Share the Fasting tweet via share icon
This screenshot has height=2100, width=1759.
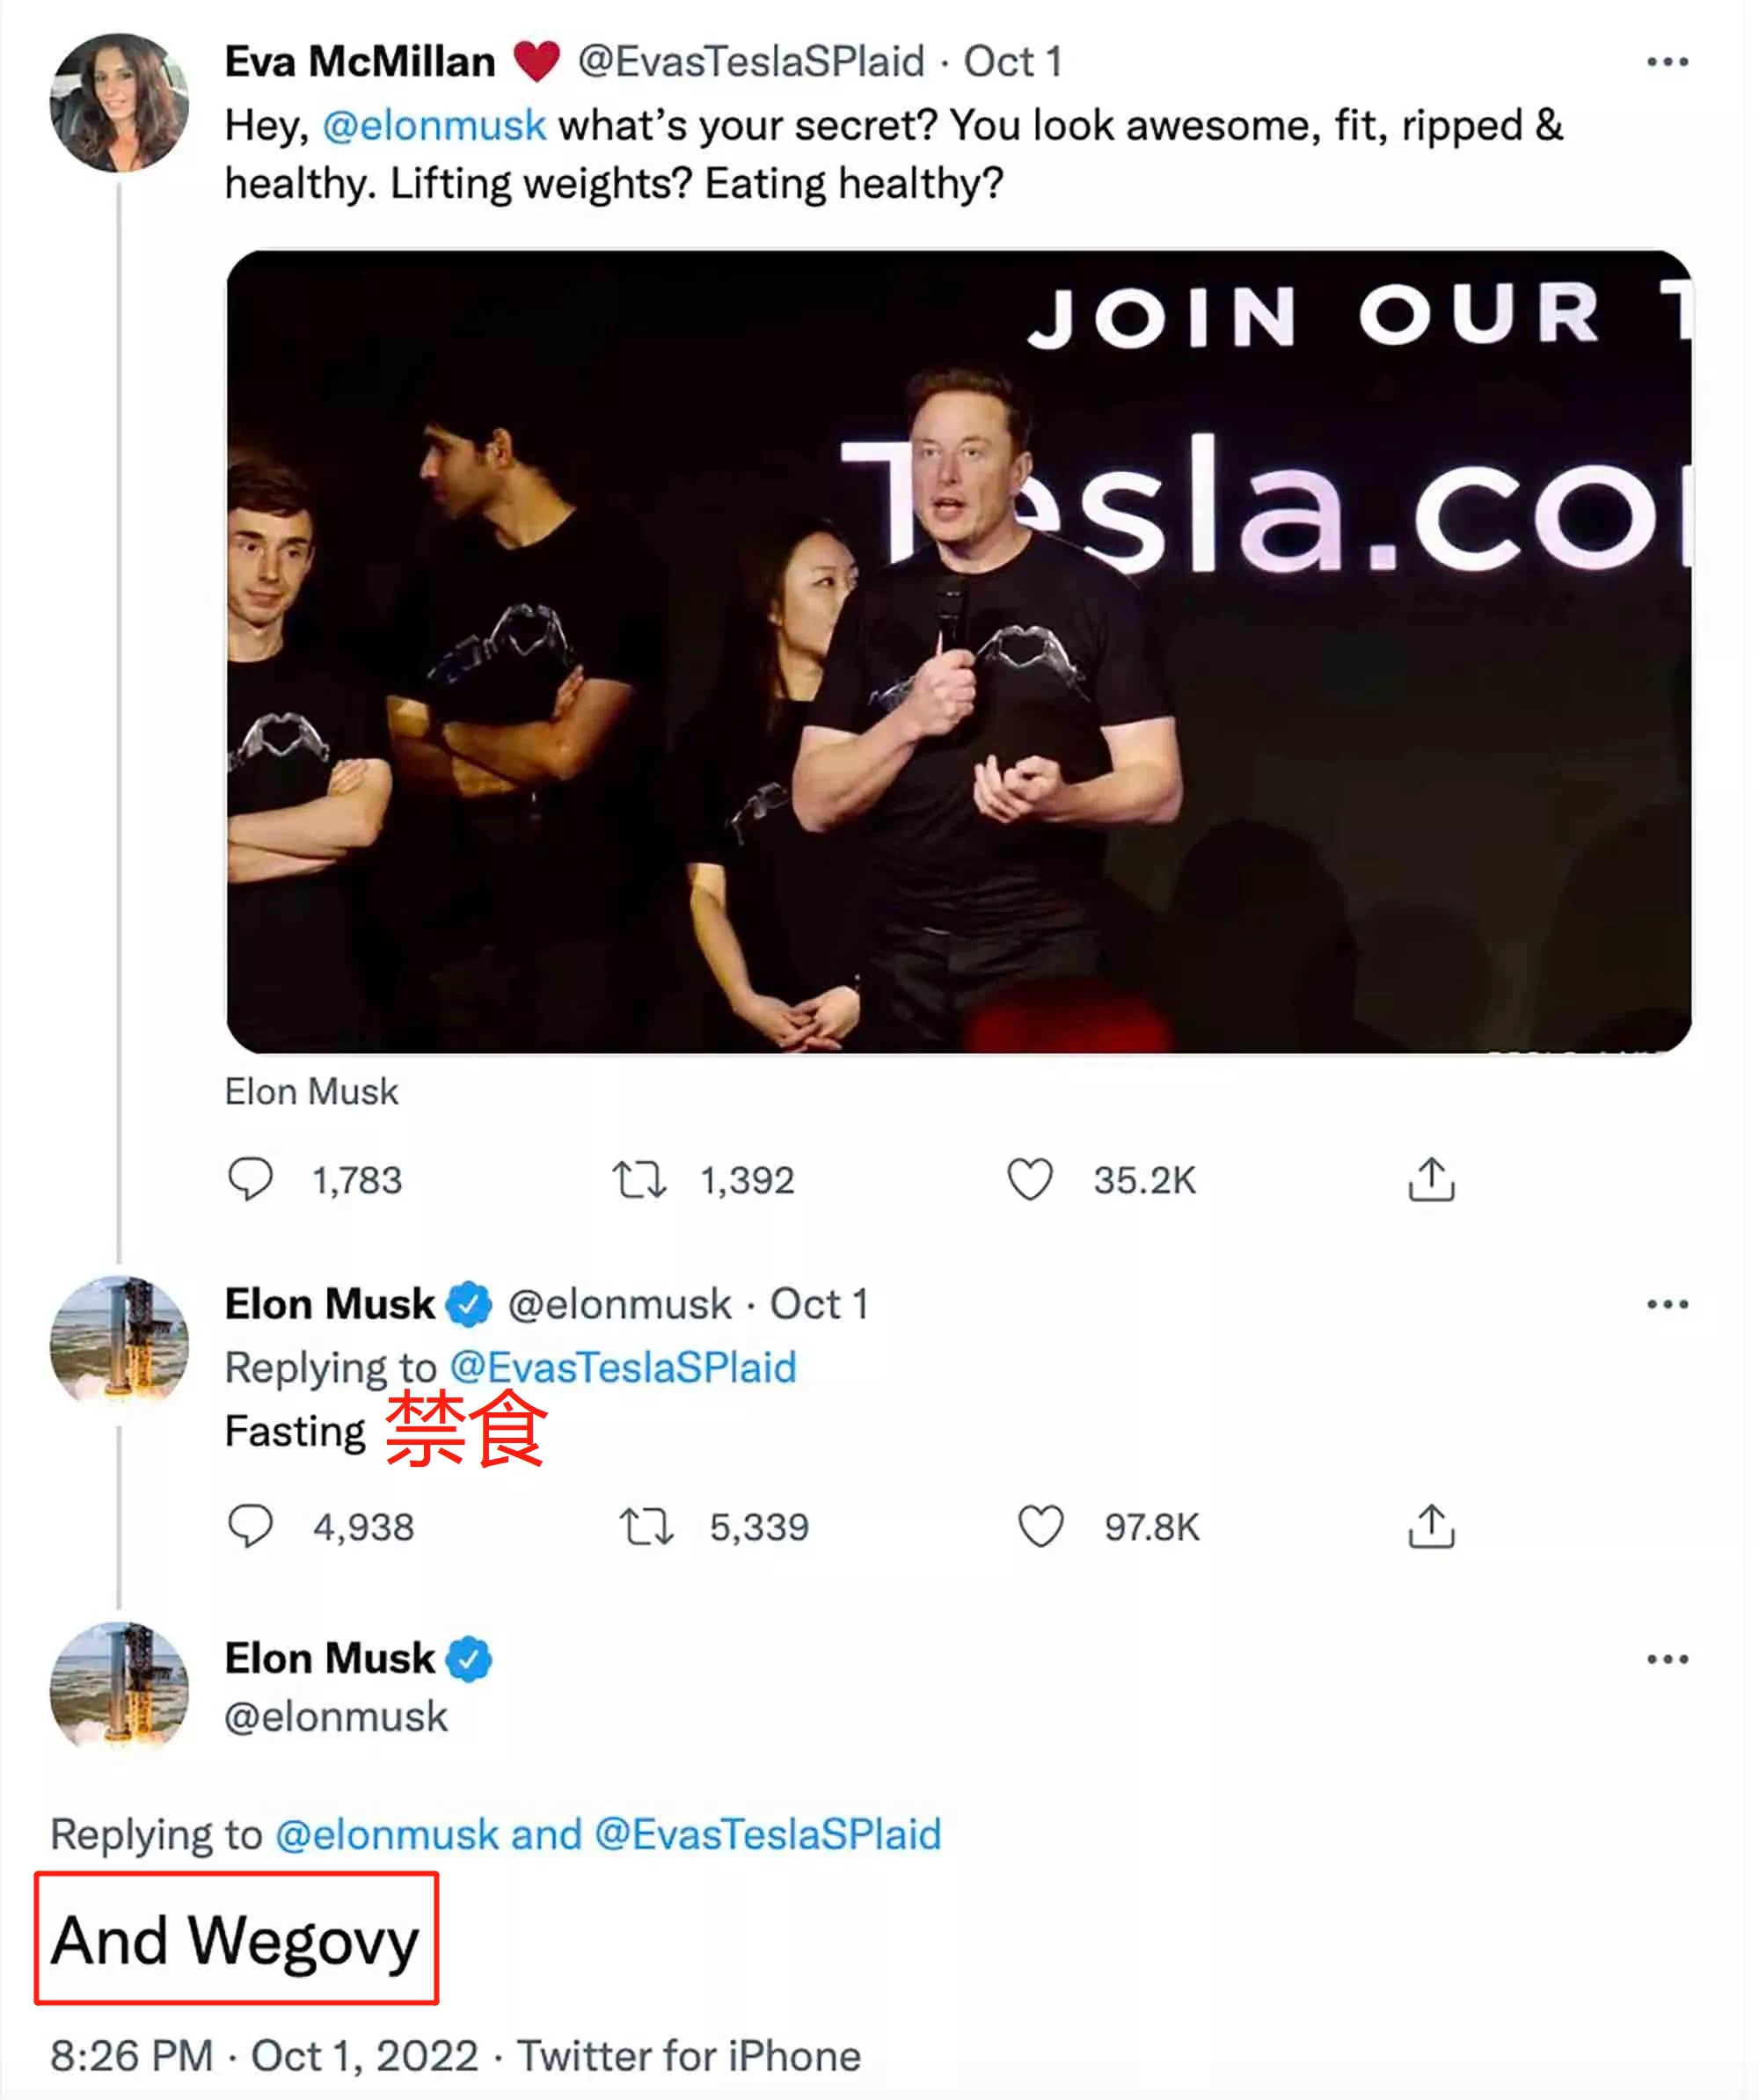[x=1431, y=1526]
